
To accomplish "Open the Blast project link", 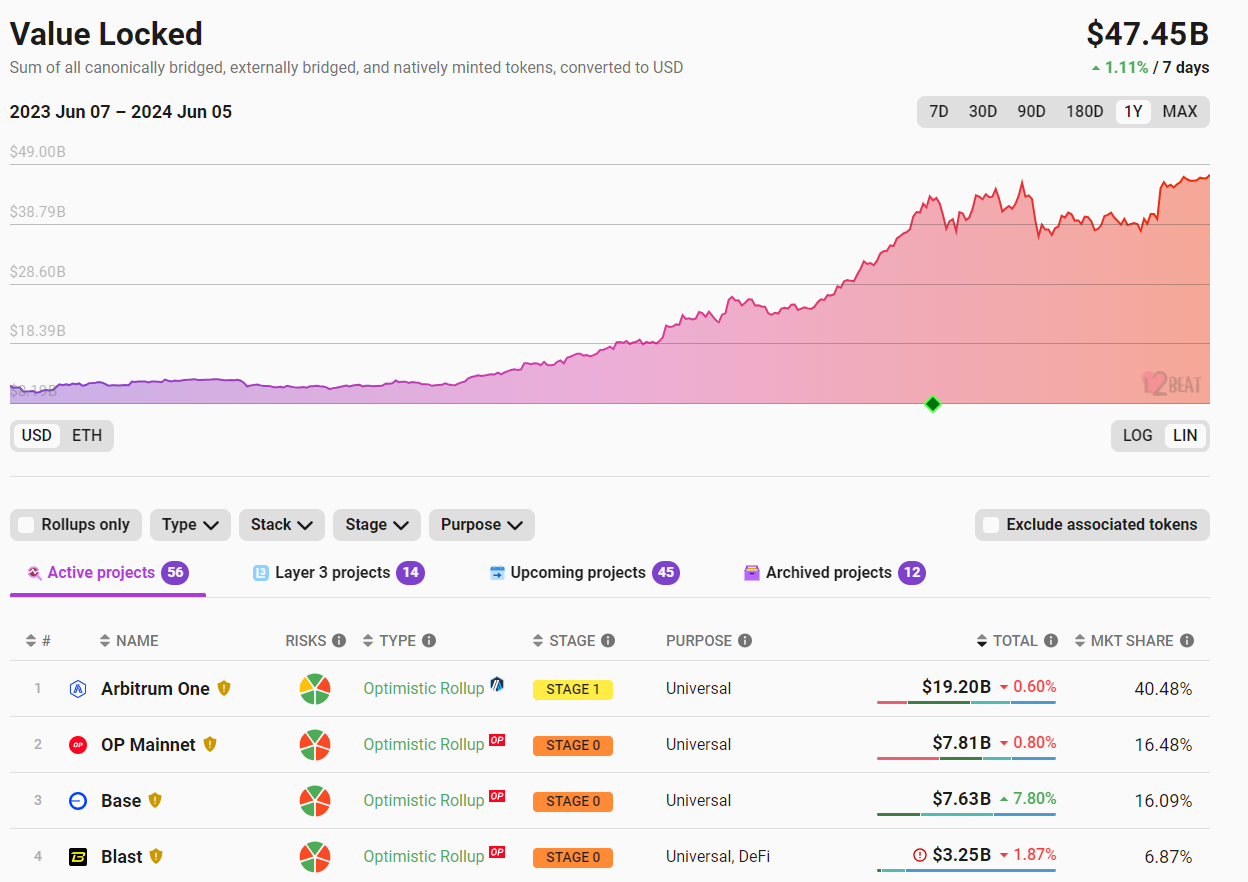I will pyautogui.click(x=121, y=857).
